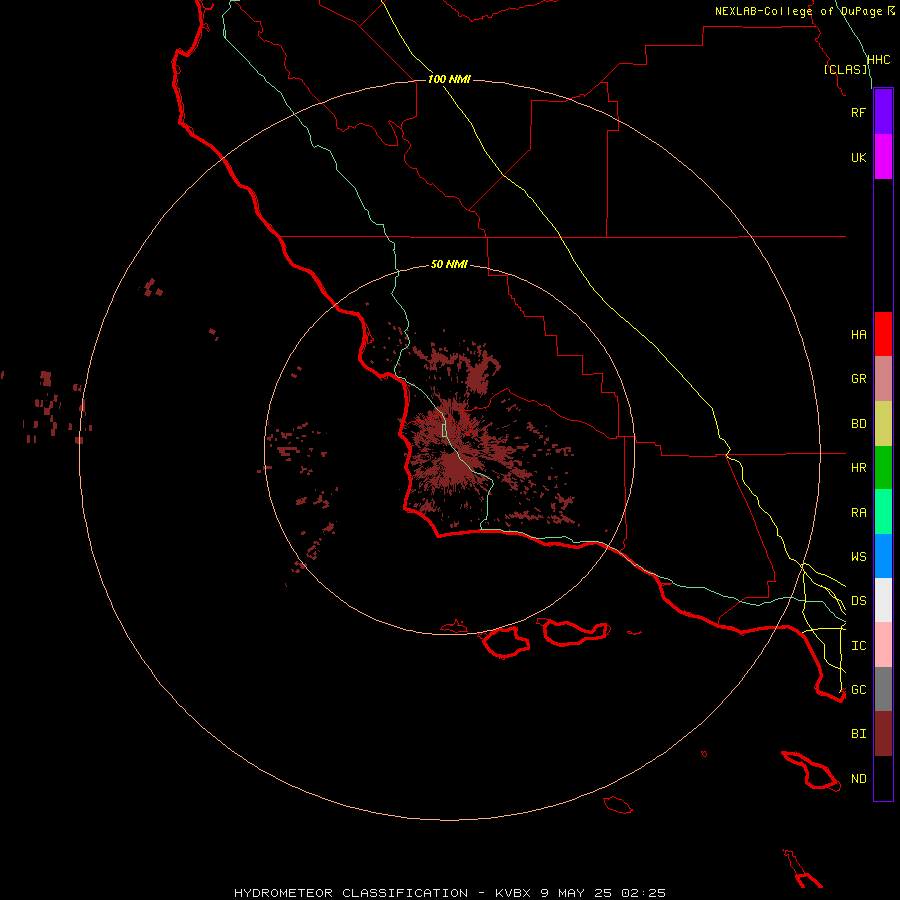
Task: Click the DS legend label
Action: [x=858, y=601]
